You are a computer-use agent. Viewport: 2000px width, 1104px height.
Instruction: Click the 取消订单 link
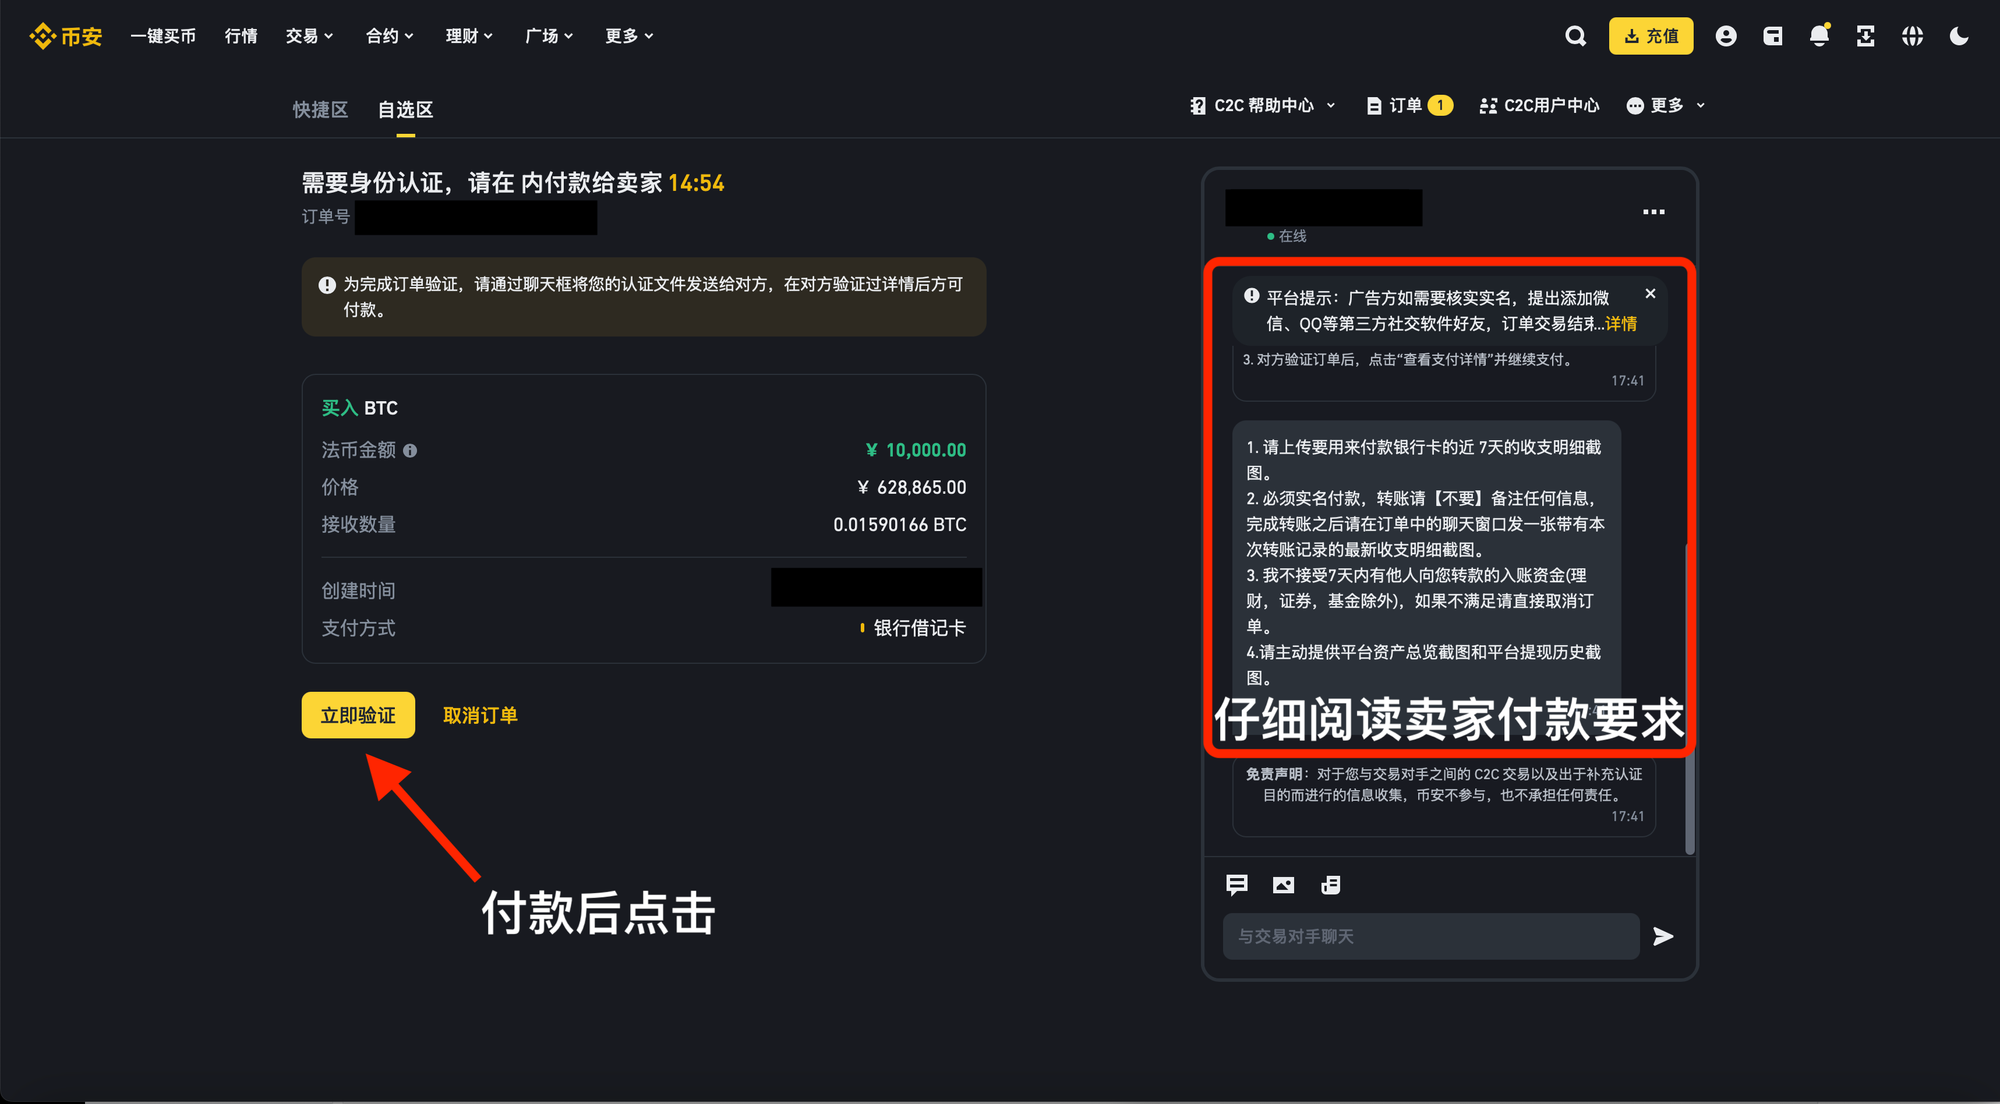point(480,715)
